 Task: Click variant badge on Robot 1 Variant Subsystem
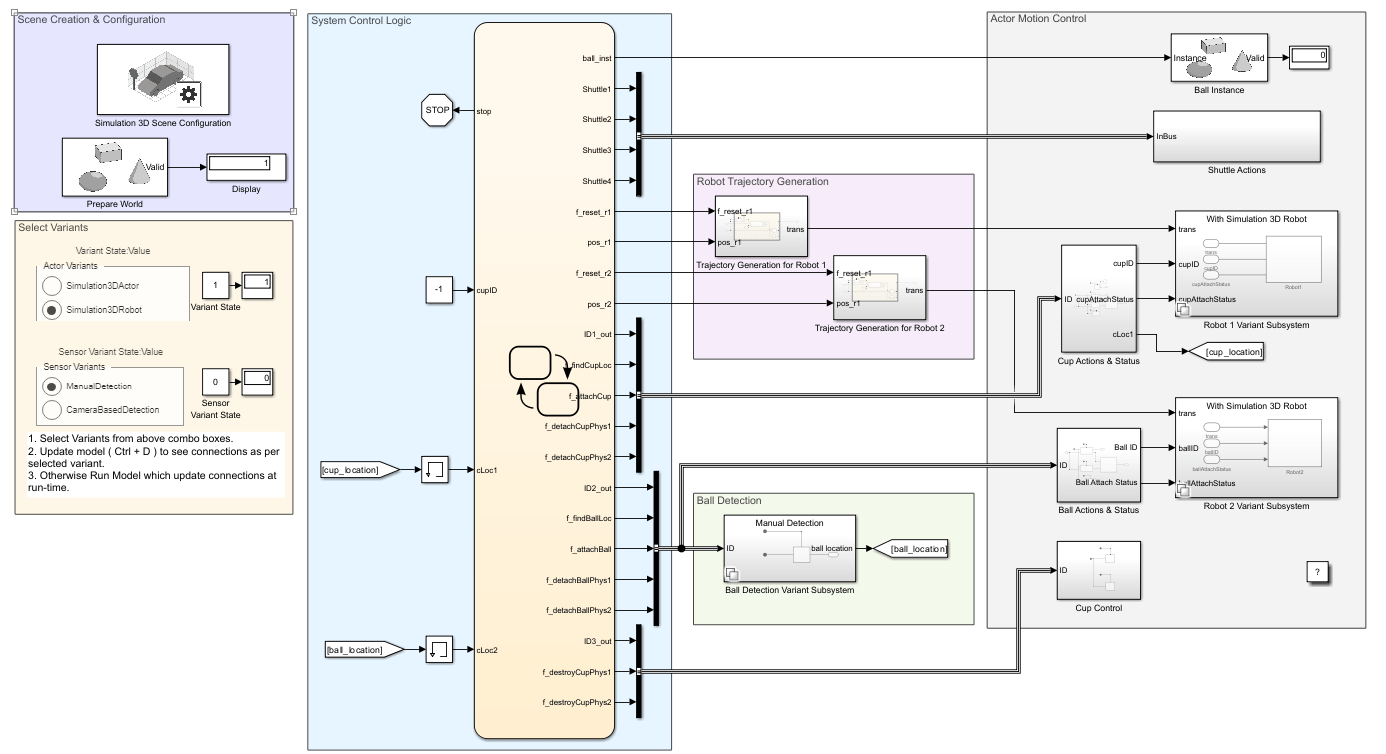tap(1184, 311)
